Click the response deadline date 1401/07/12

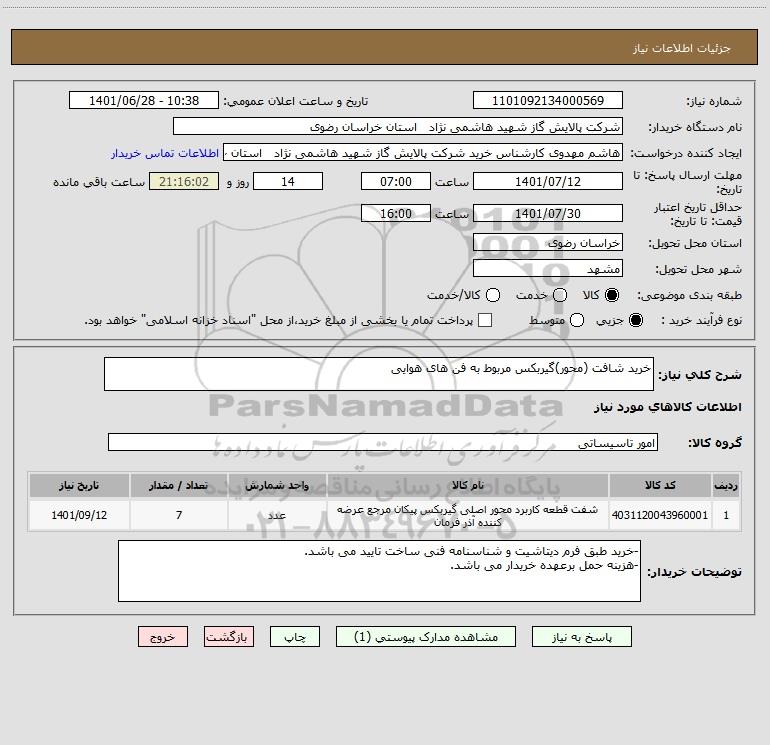(548, 181)
